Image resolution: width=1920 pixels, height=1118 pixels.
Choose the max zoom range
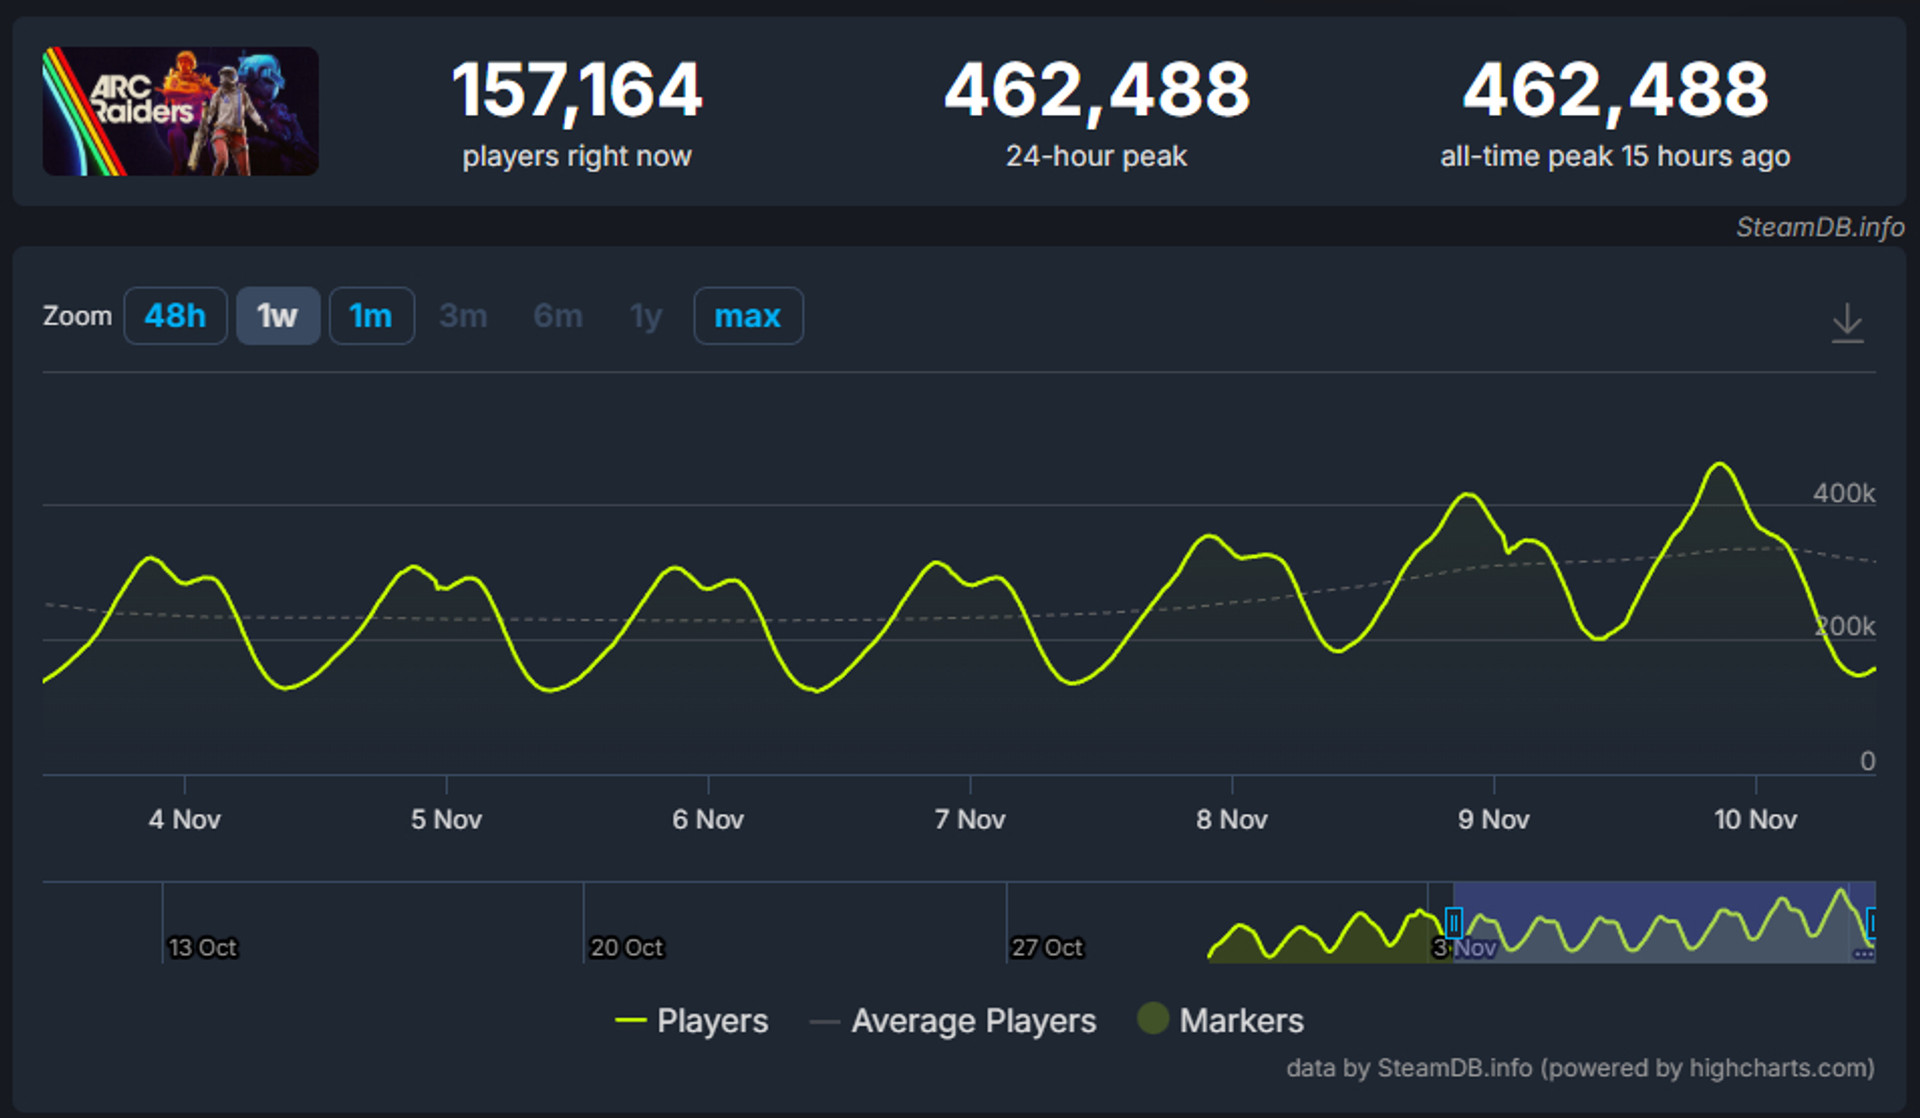(748, 316)
